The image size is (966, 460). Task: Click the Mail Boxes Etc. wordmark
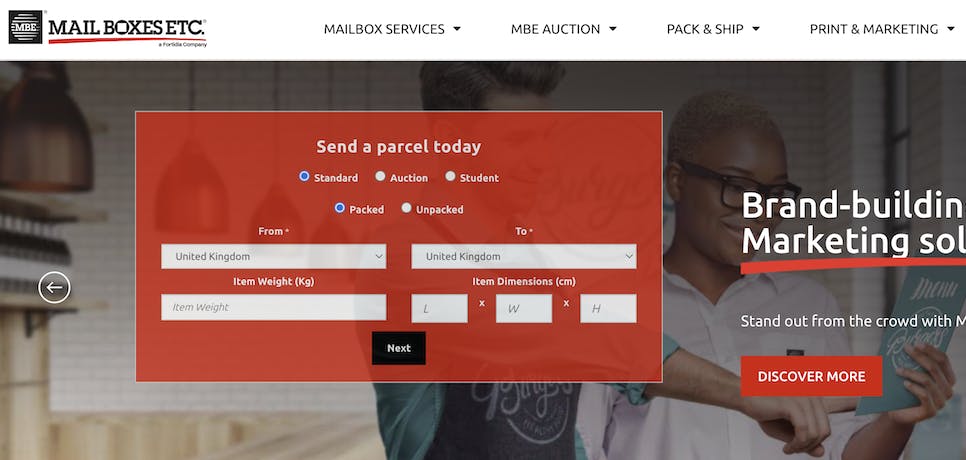pos(127,30)
